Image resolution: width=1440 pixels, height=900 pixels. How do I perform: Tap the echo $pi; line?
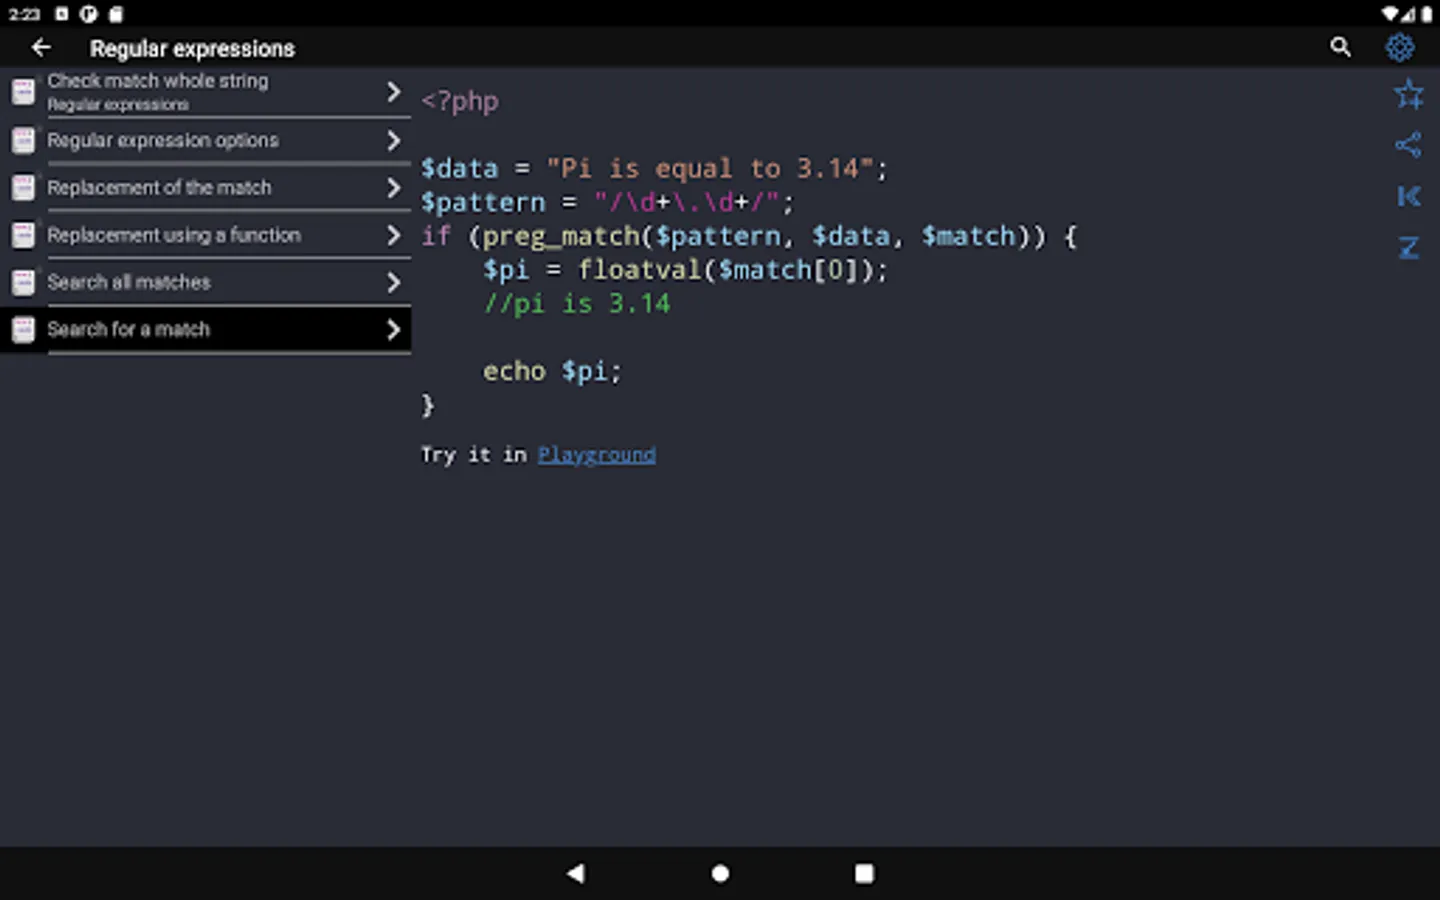coord(552,371)
